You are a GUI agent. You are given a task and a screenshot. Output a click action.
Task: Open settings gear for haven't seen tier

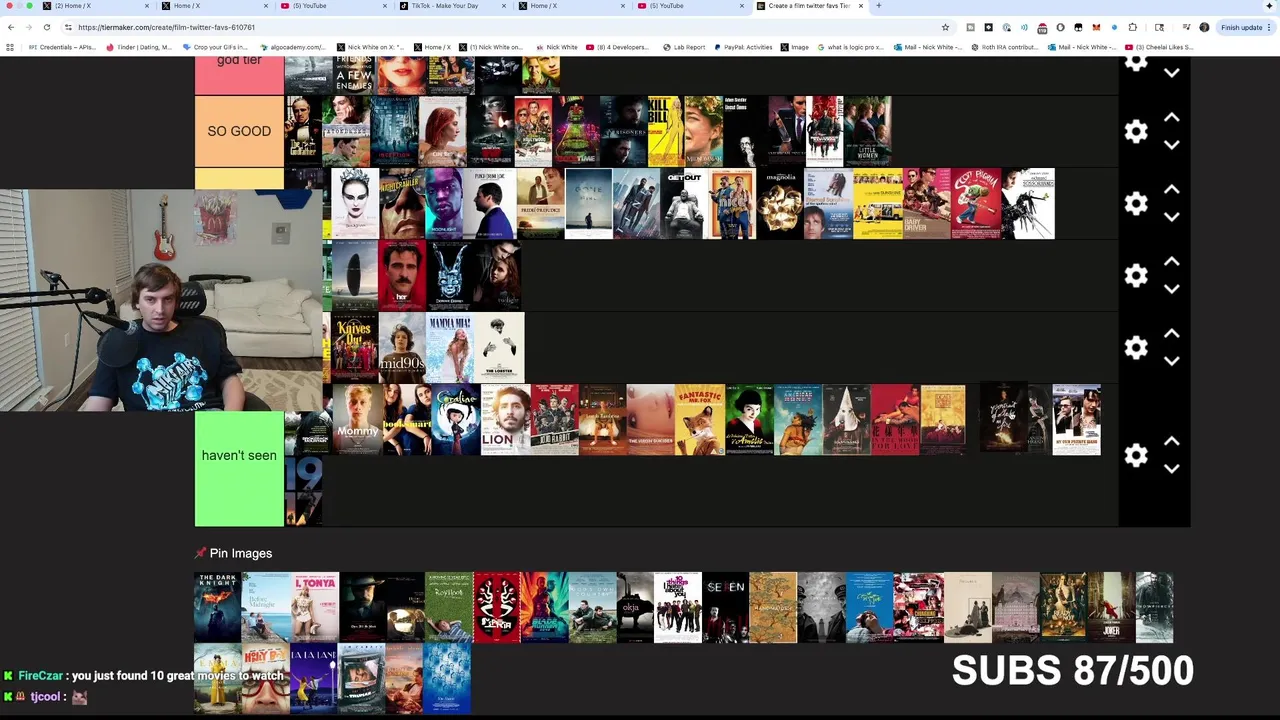click(x=1136, y=455)
